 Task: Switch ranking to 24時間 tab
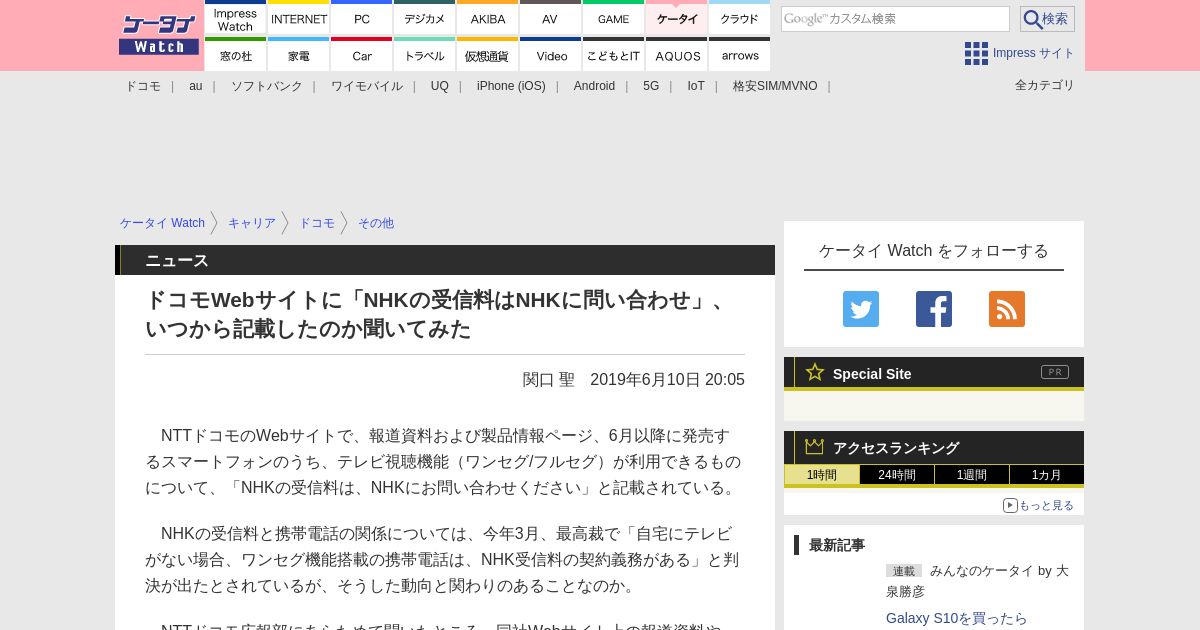[897, 475]
